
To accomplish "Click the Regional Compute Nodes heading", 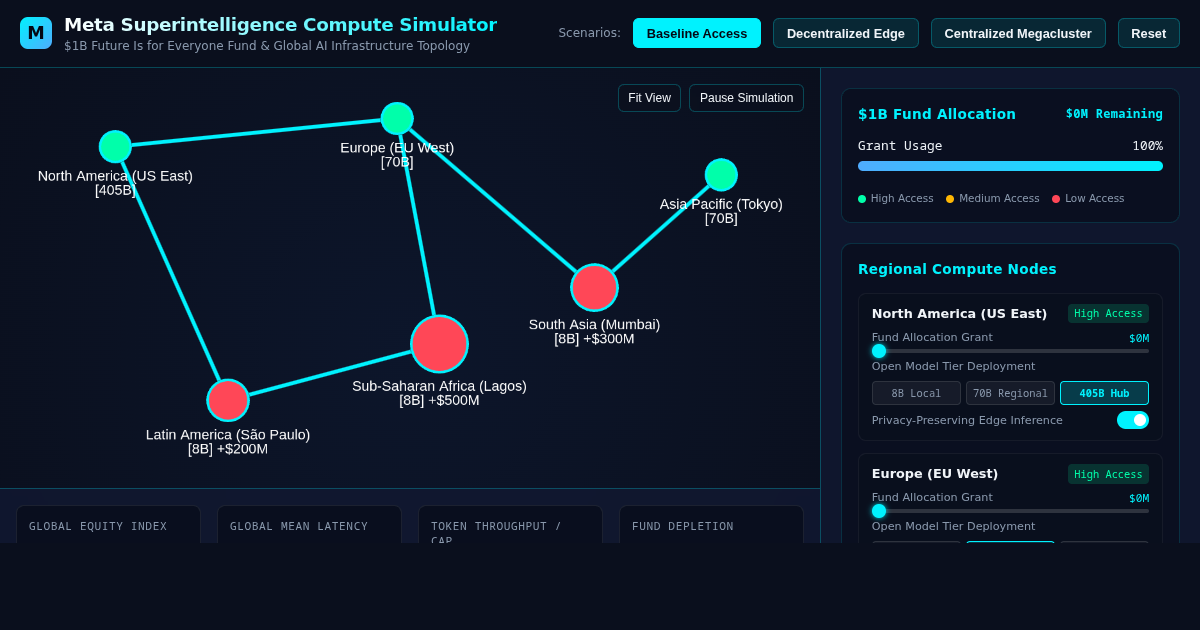I will click(957, 269).
